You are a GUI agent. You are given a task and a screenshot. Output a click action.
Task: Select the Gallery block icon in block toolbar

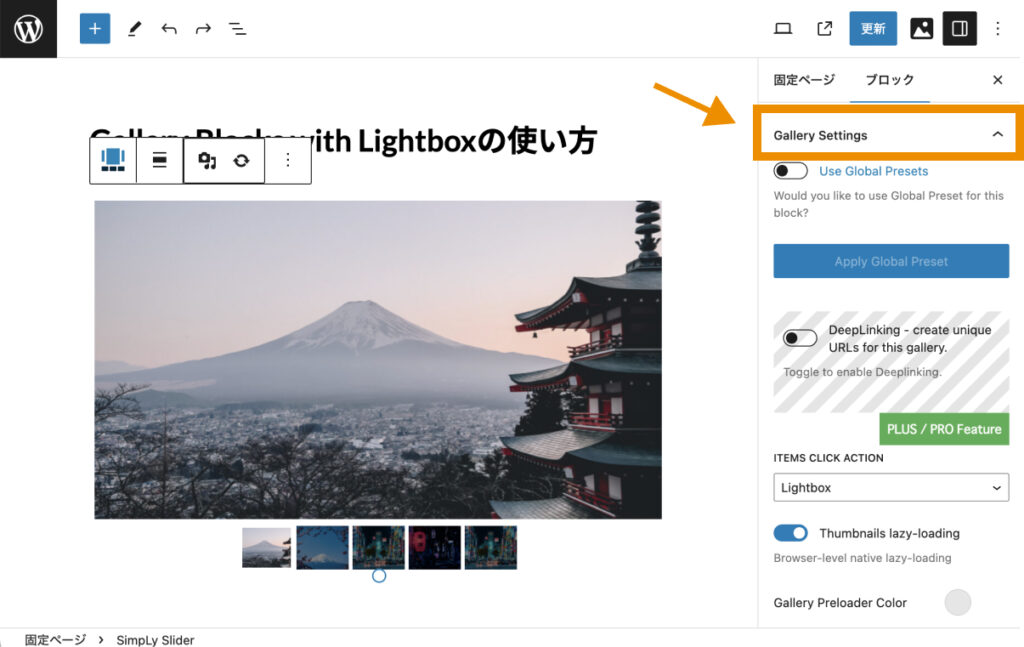coord(112,160)
